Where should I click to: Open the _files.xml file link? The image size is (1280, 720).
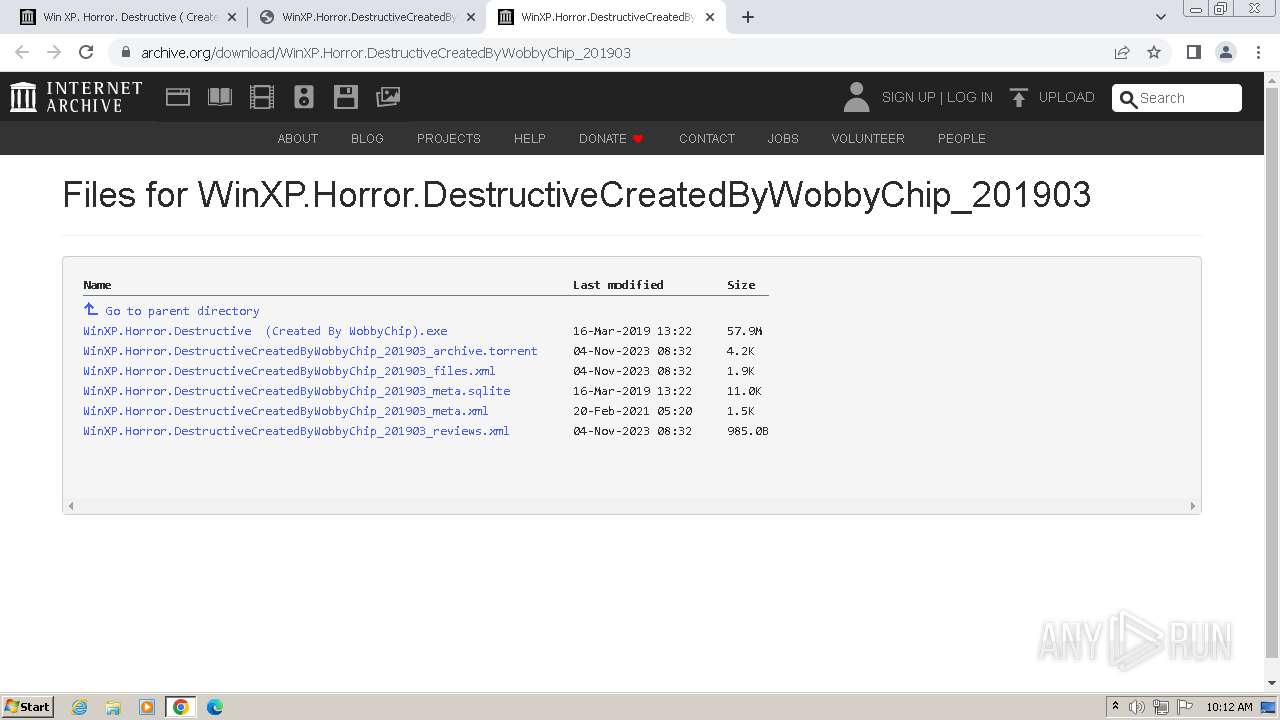289,371
